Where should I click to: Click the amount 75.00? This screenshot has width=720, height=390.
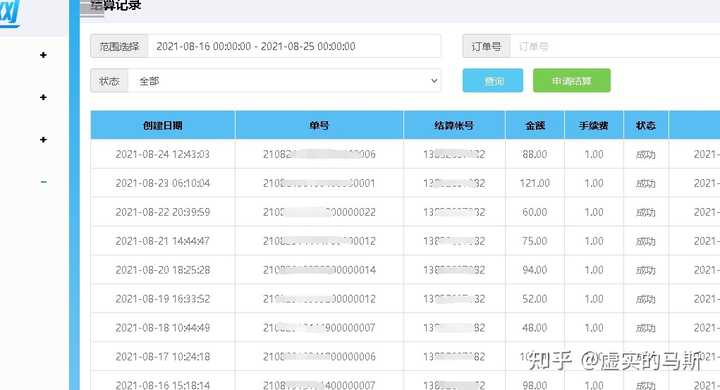point(534,241)
